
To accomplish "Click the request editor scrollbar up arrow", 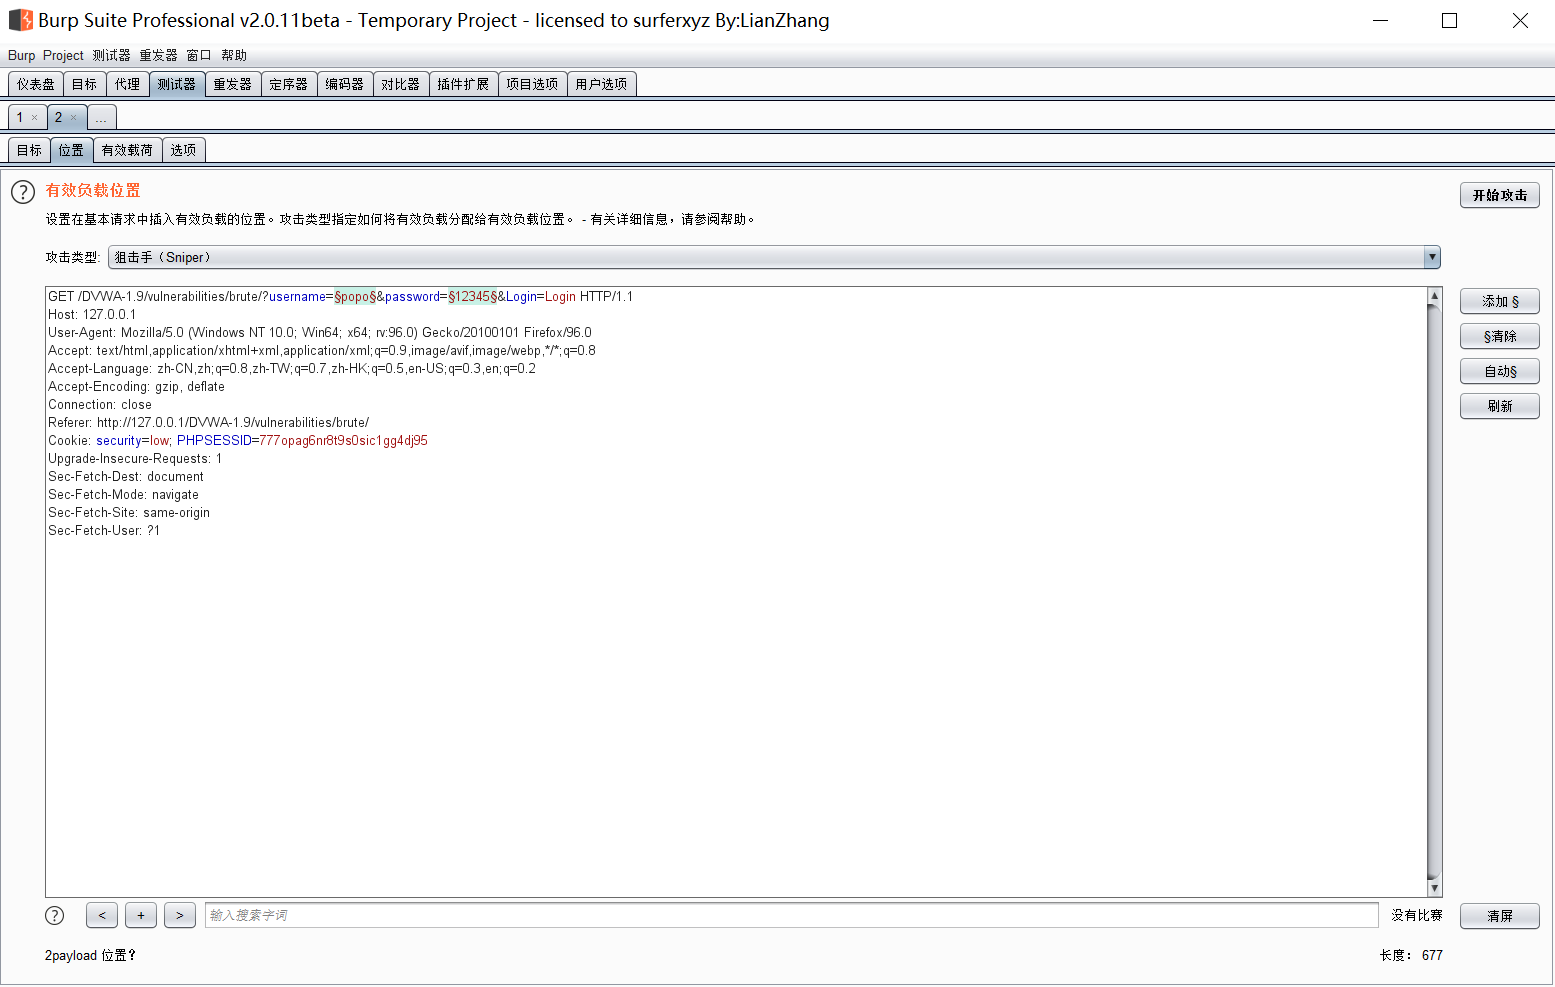I will (1434, 295).
